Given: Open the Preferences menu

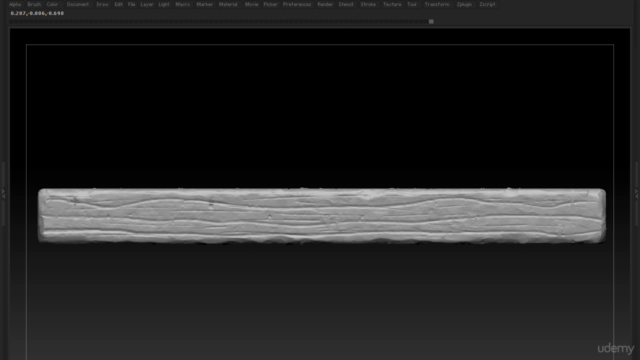Looking at the screenshot, I should (x=297, y=4).
